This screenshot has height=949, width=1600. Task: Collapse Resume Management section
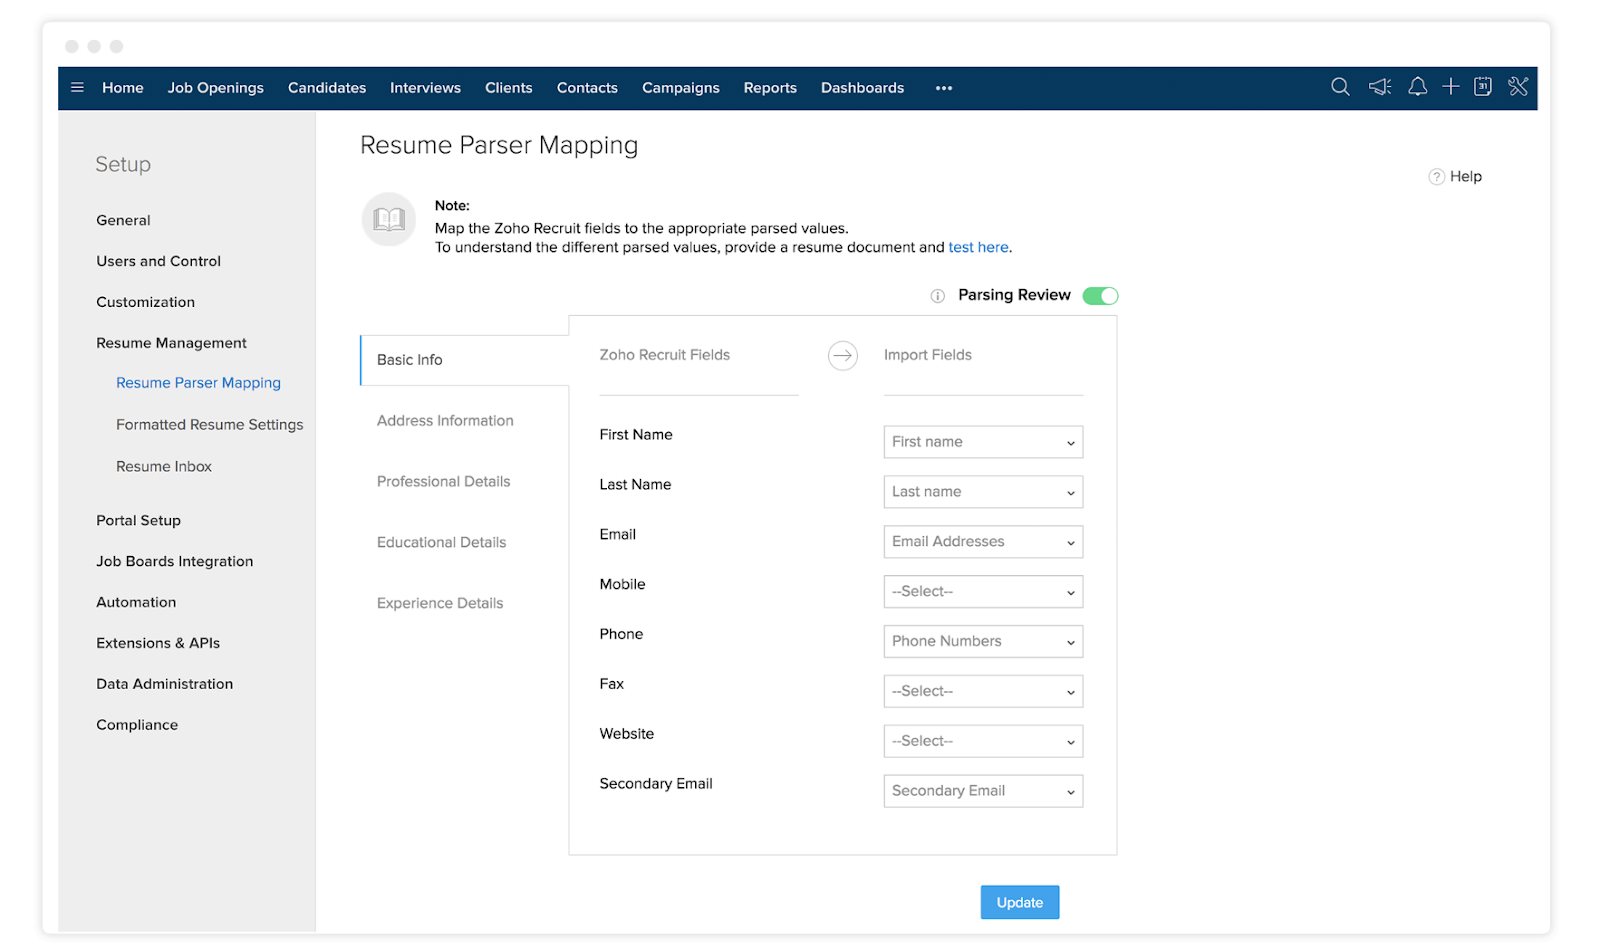pos(171,344)
